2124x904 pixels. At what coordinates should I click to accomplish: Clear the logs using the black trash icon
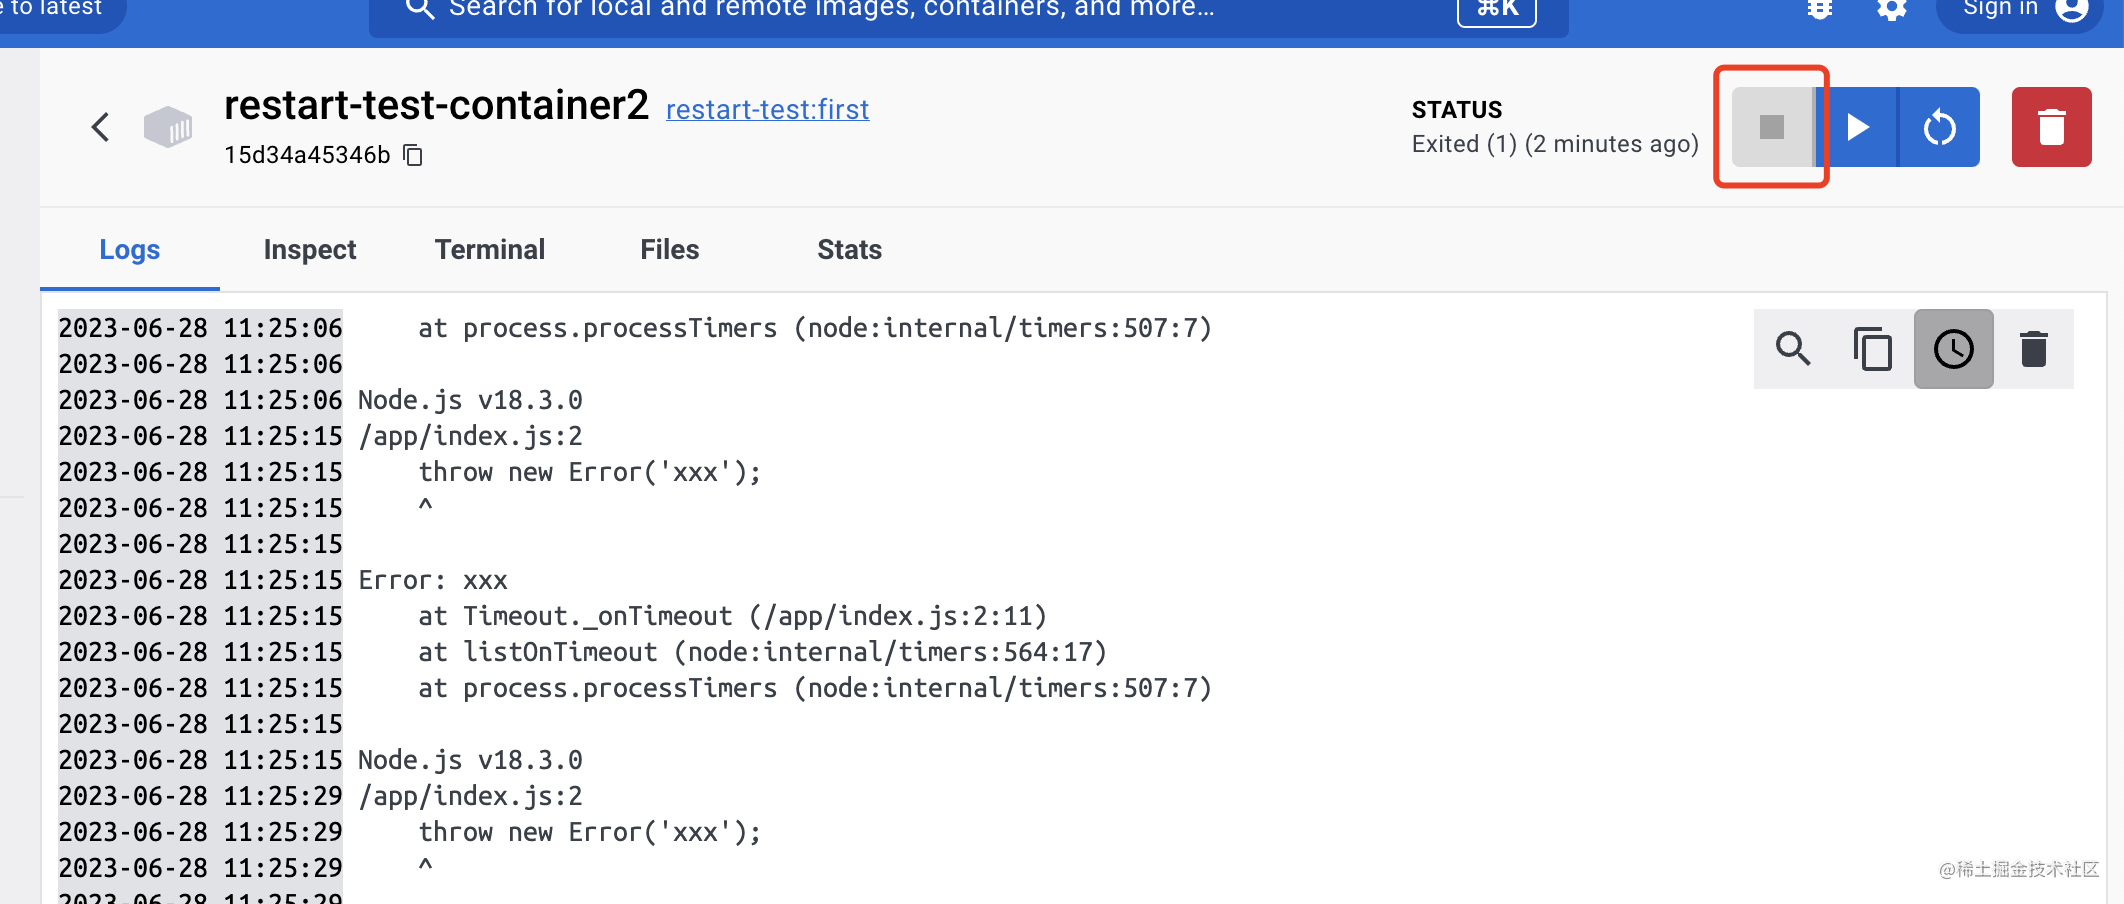(x=2033, y=349)
